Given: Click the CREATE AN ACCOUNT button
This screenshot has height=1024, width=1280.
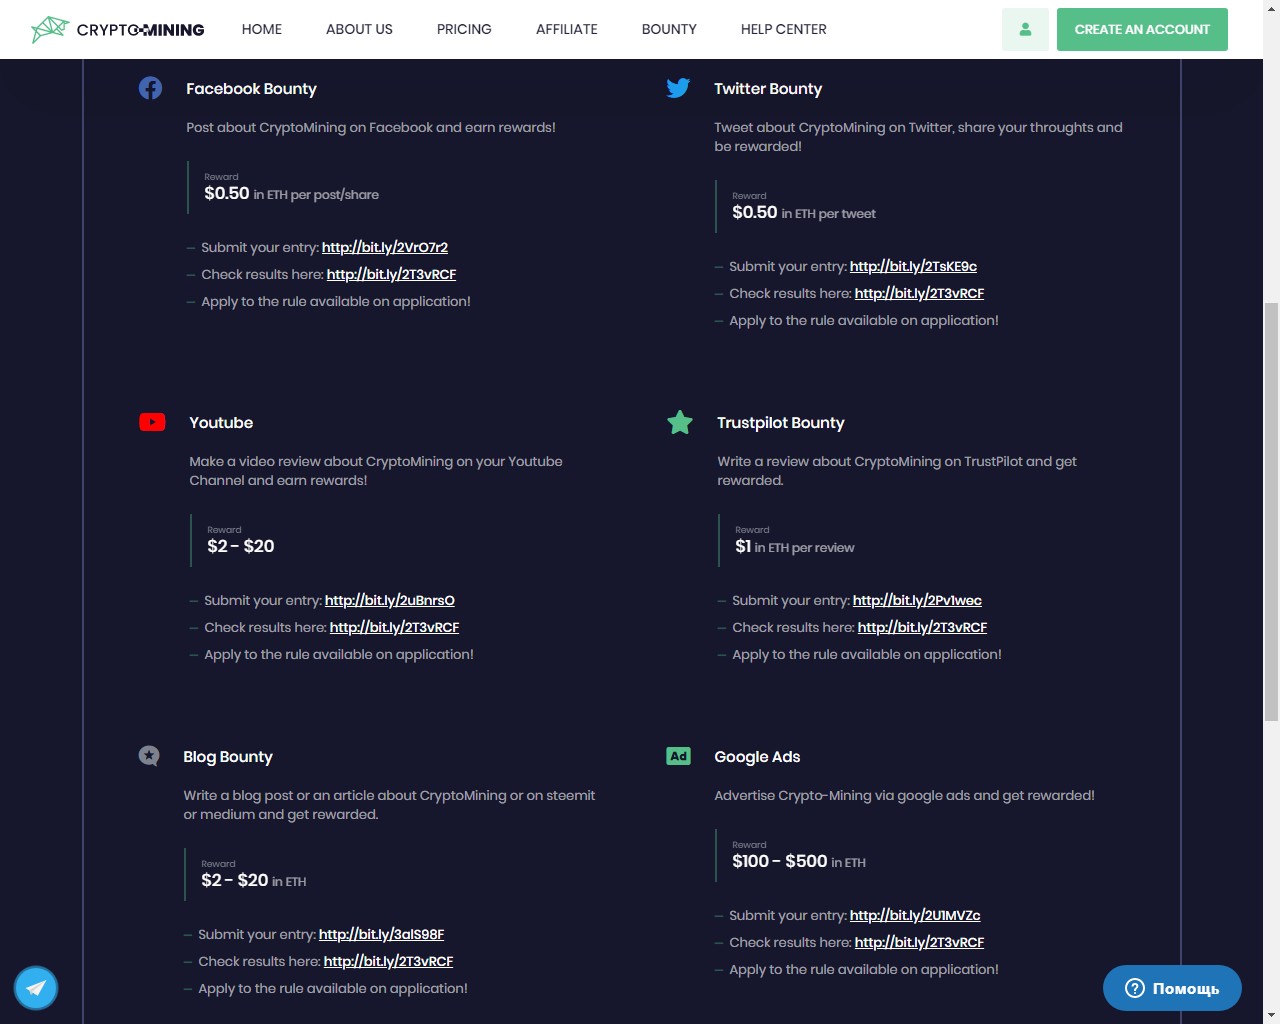Looking at the screenshot, I should pos(1142,29).
